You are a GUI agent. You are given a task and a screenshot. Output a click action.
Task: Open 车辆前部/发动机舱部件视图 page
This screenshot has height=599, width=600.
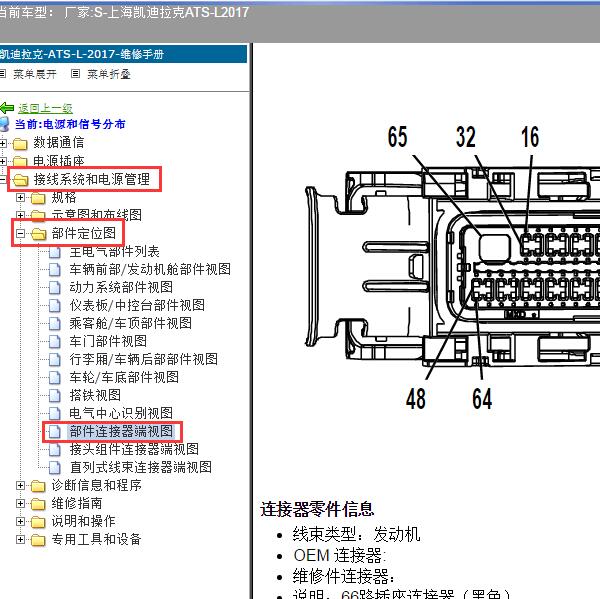(x=150, y=269)
